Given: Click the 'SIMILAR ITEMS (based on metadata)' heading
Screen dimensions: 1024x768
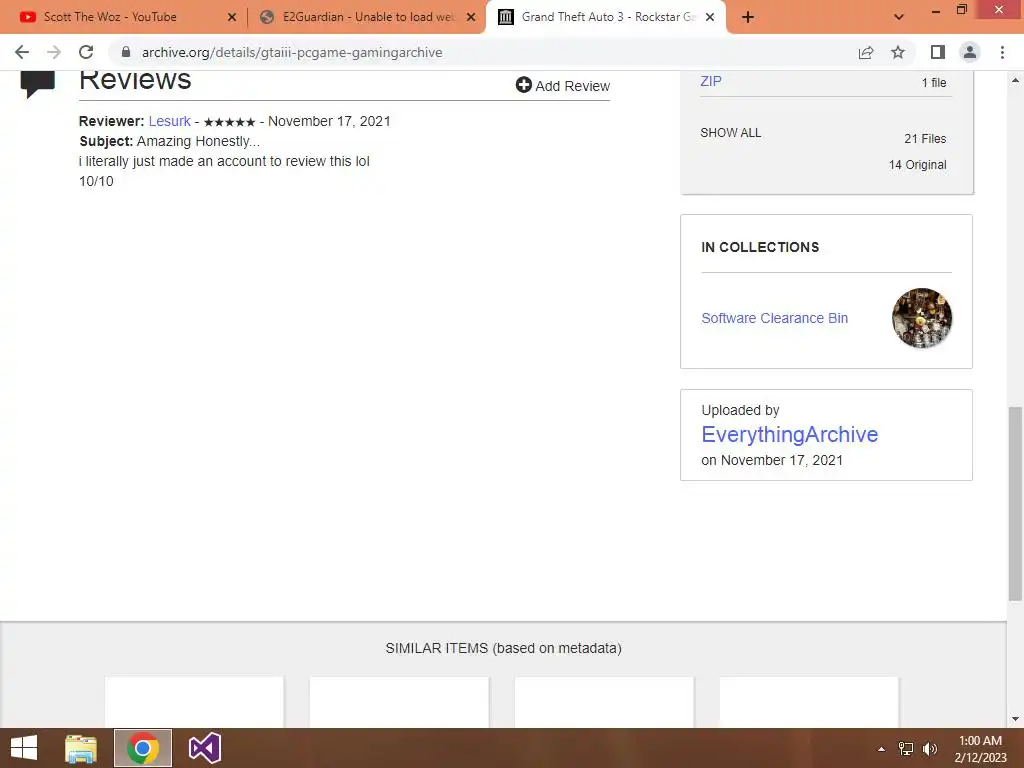Looking at the screenshot, I should (504, 648).
